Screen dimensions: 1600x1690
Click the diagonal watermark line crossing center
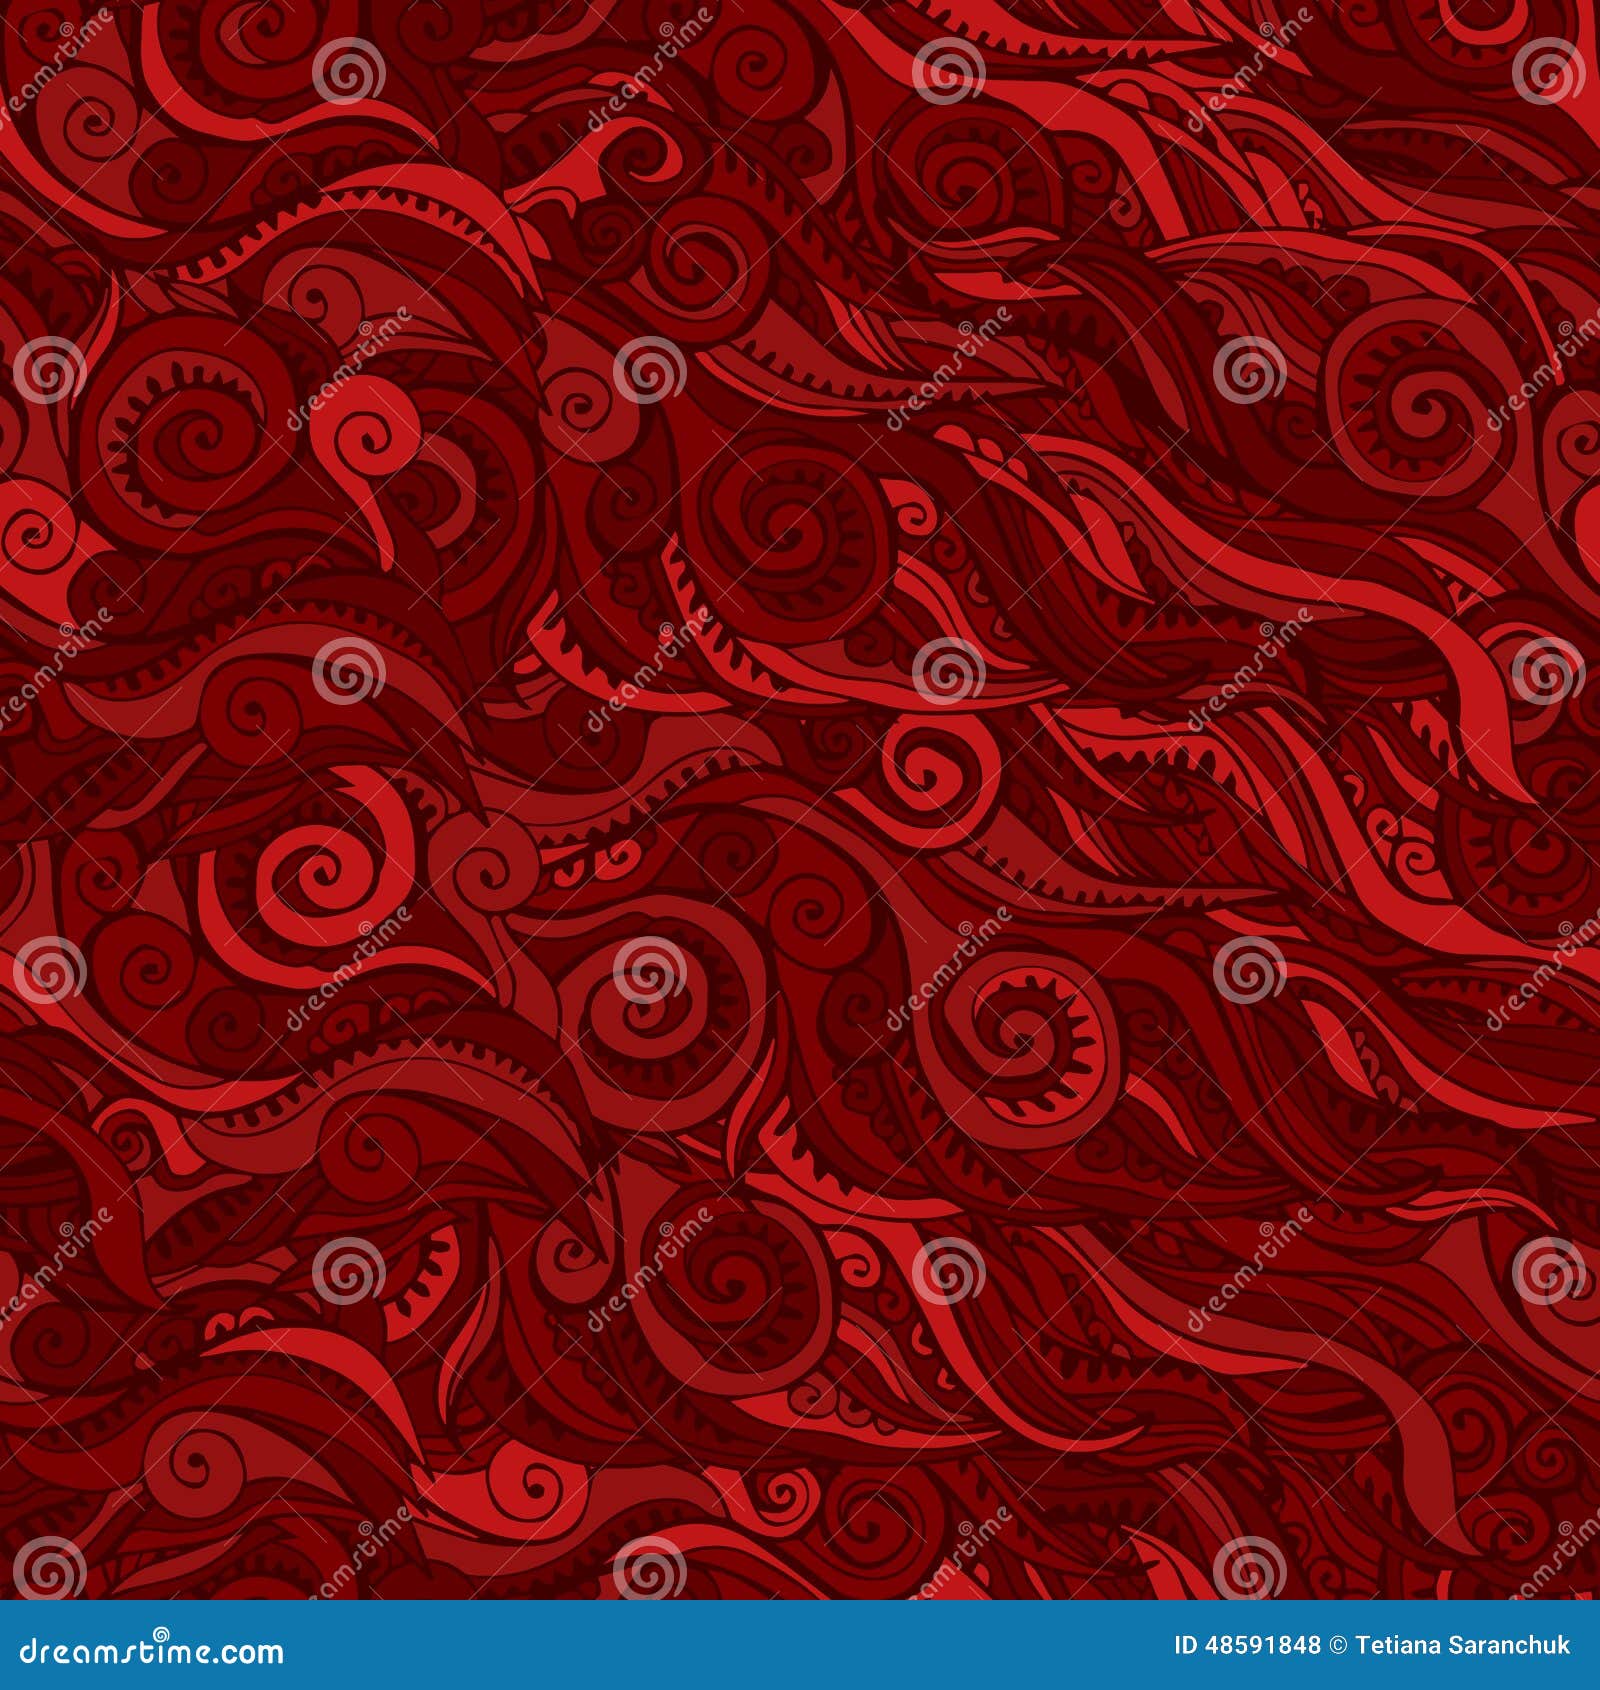tap(800, 845)
